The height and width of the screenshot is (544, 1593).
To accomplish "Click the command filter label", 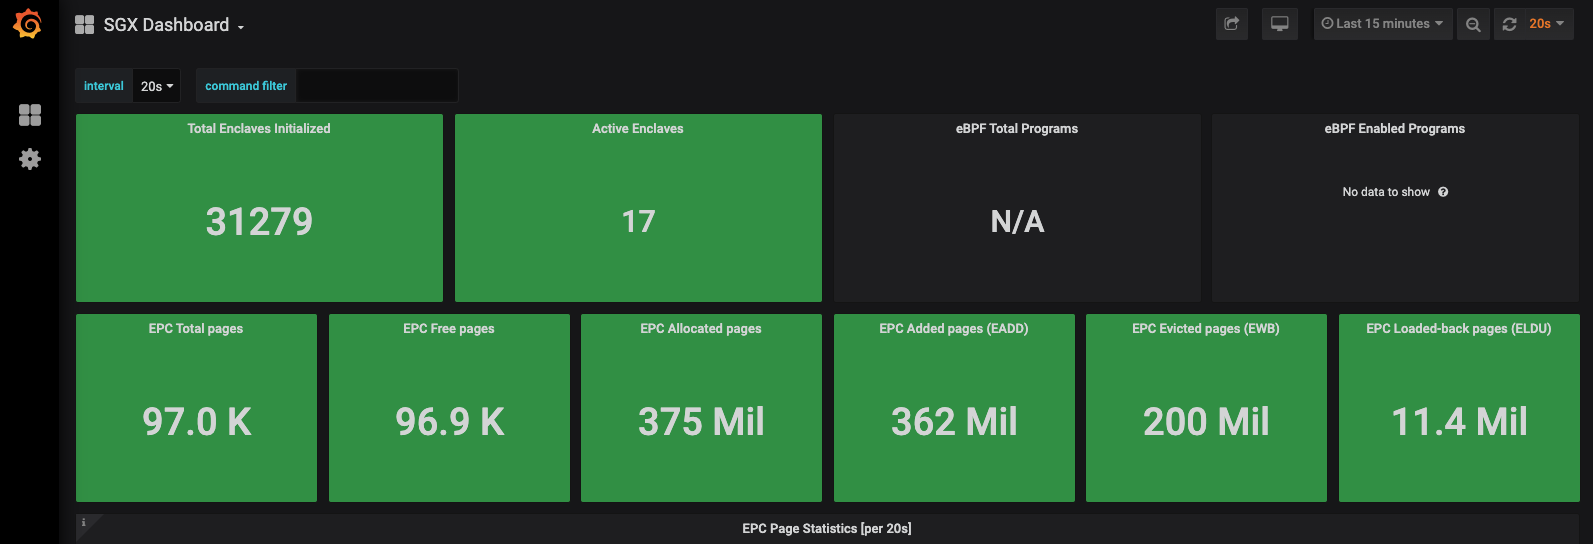I will [246, 86].
